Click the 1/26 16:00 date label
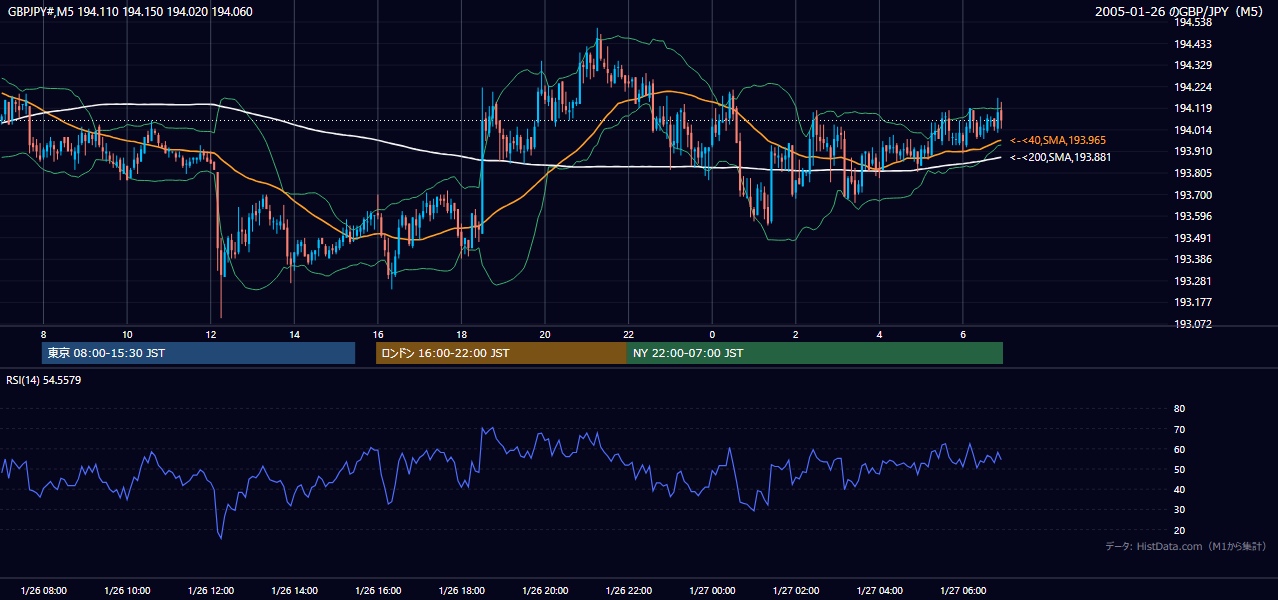The width and height of the screenshot is (1278, 600). point(378,591)
